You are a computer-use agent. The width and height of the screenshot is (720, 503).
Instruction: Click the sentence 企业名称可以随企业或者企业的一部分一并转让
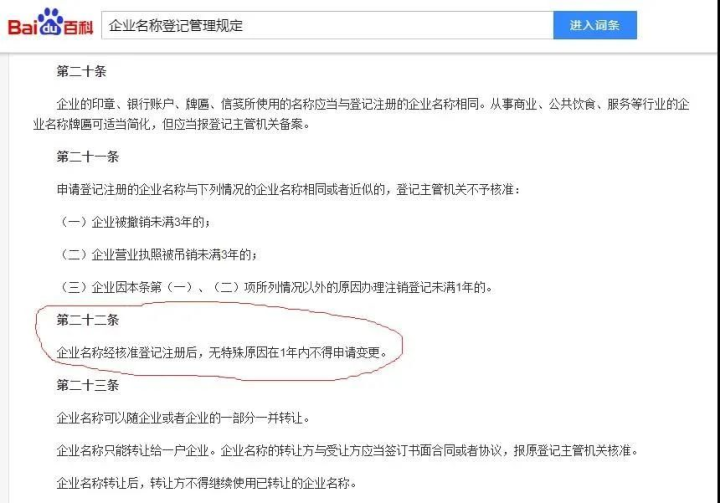183,418
